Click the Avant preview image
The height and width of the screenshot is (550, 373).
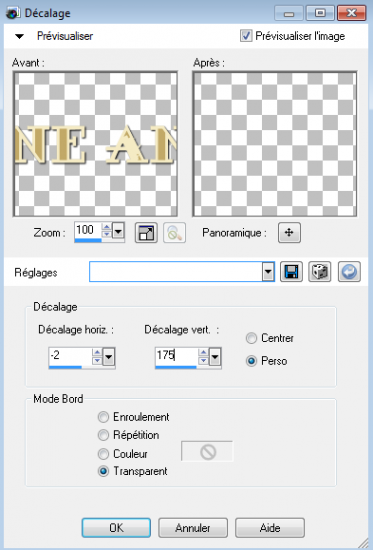point(95,144)
